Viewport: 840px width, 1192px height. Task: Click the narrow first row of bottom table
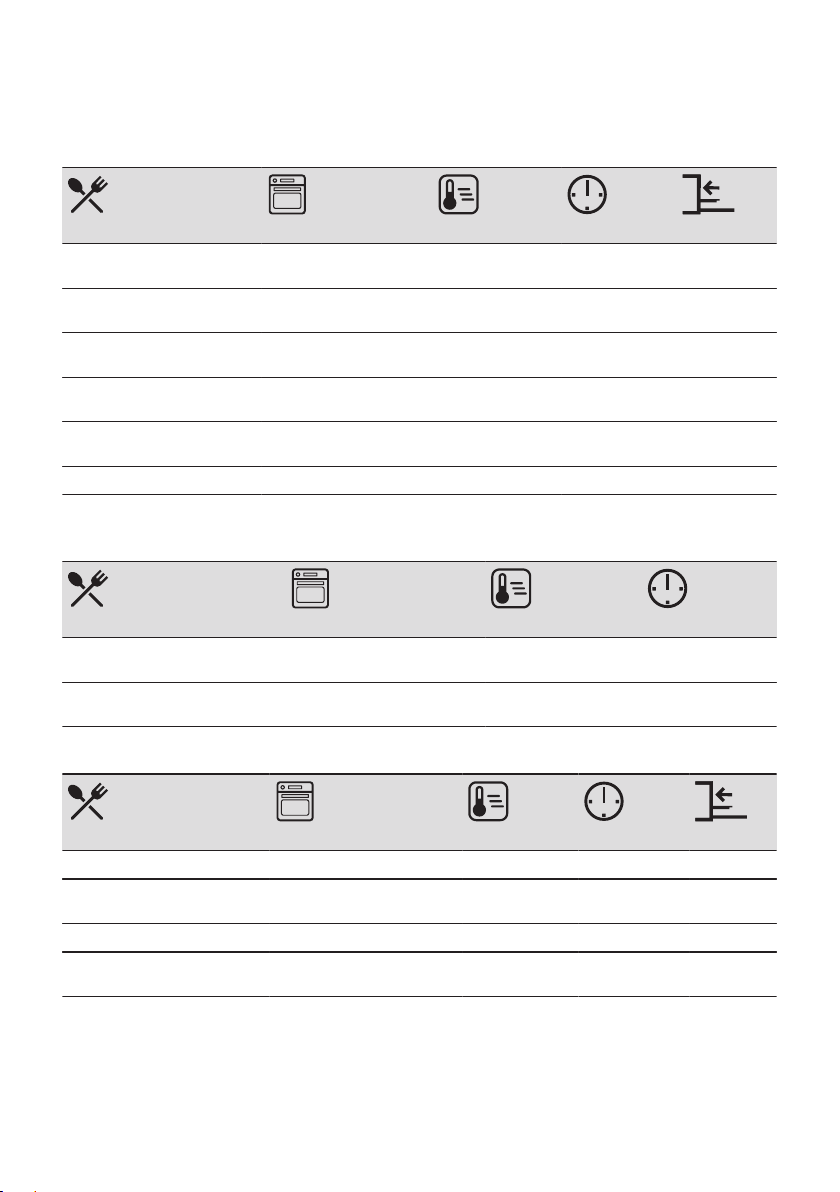click(419, 864)
